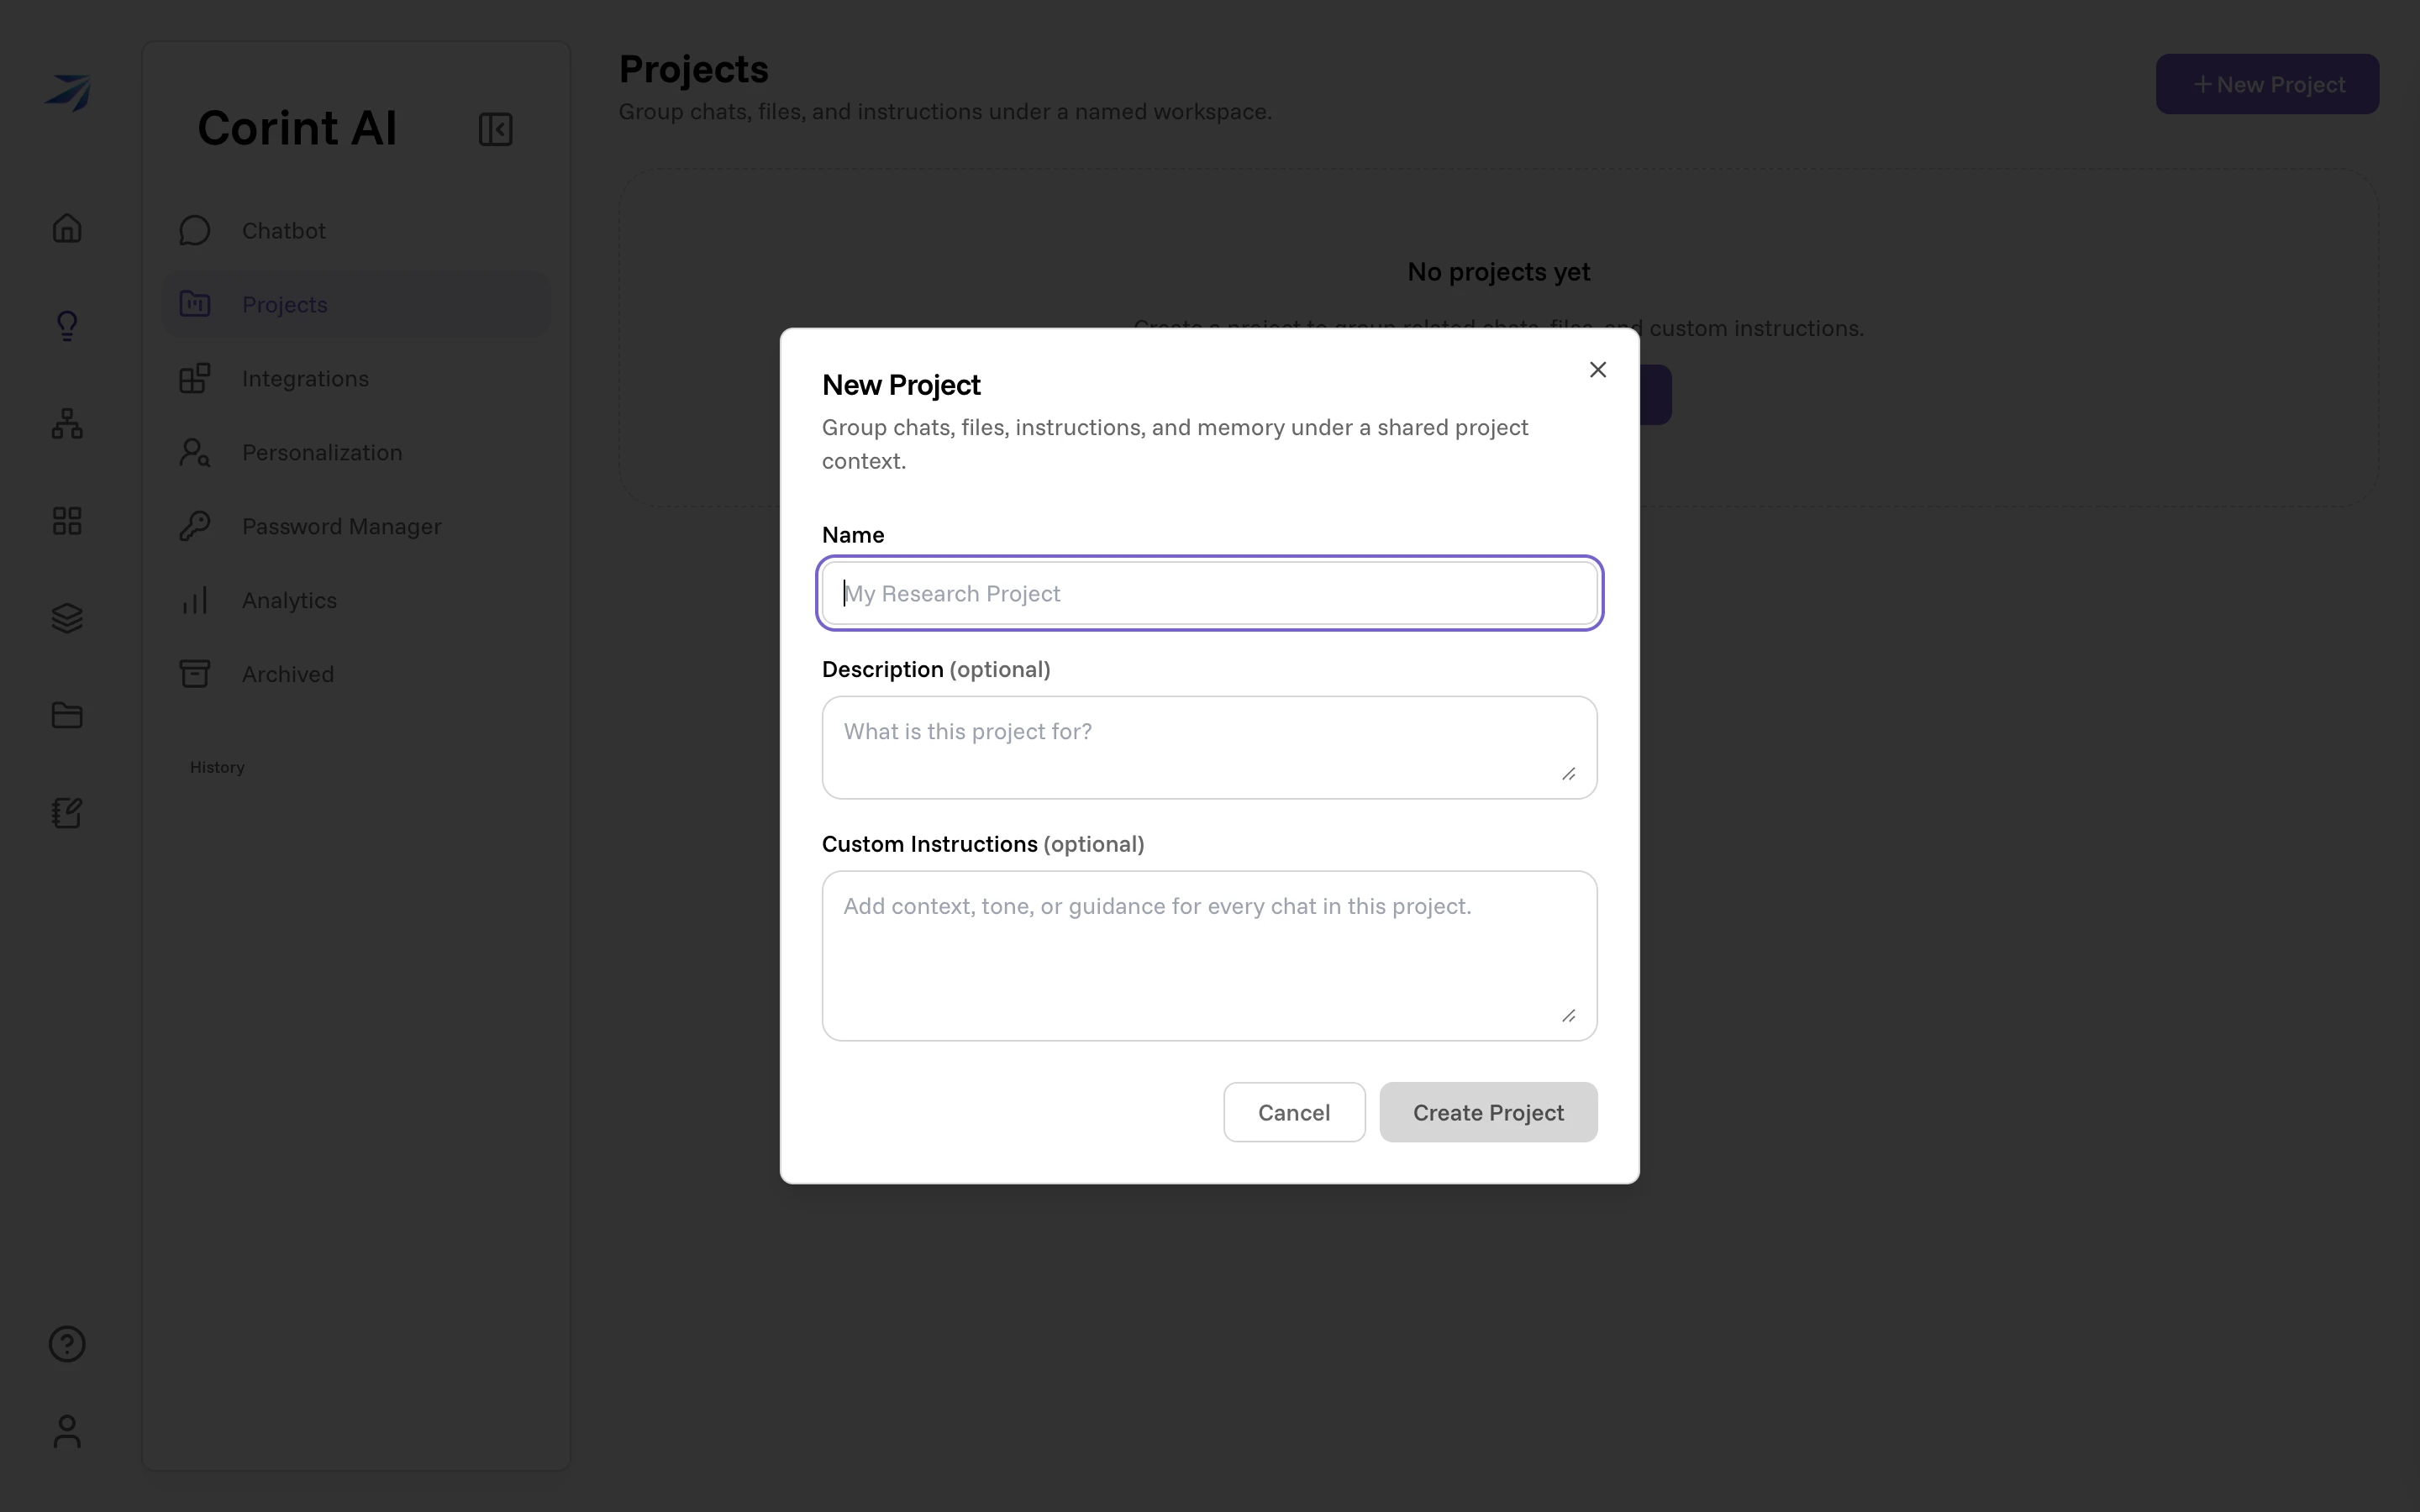Image resolution: width=2420 pixels, height=1512 pixels.
Task: Grab the Description field resize handle
Action: pyautogui.click(x=1569, y=774)
